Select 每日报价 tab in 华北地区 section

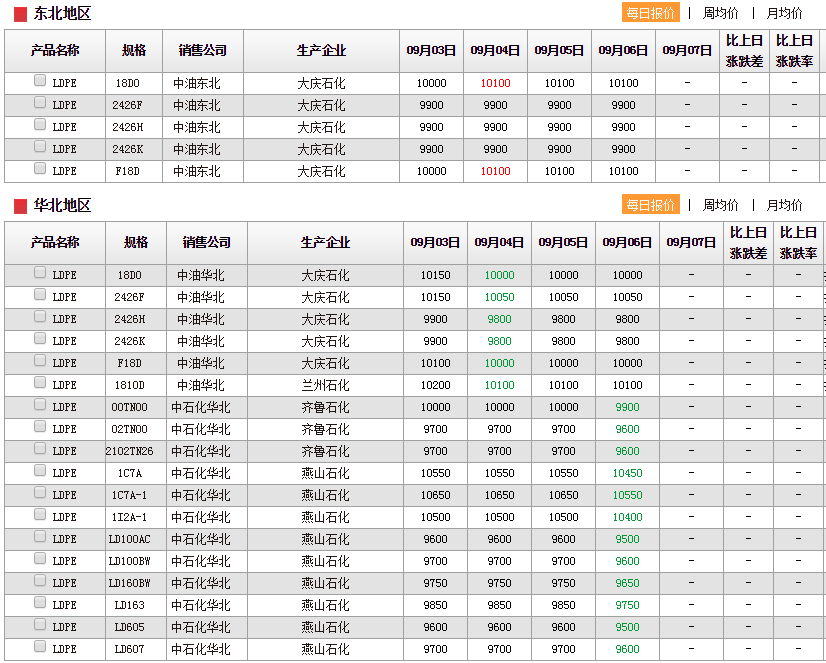coord(651,204)
